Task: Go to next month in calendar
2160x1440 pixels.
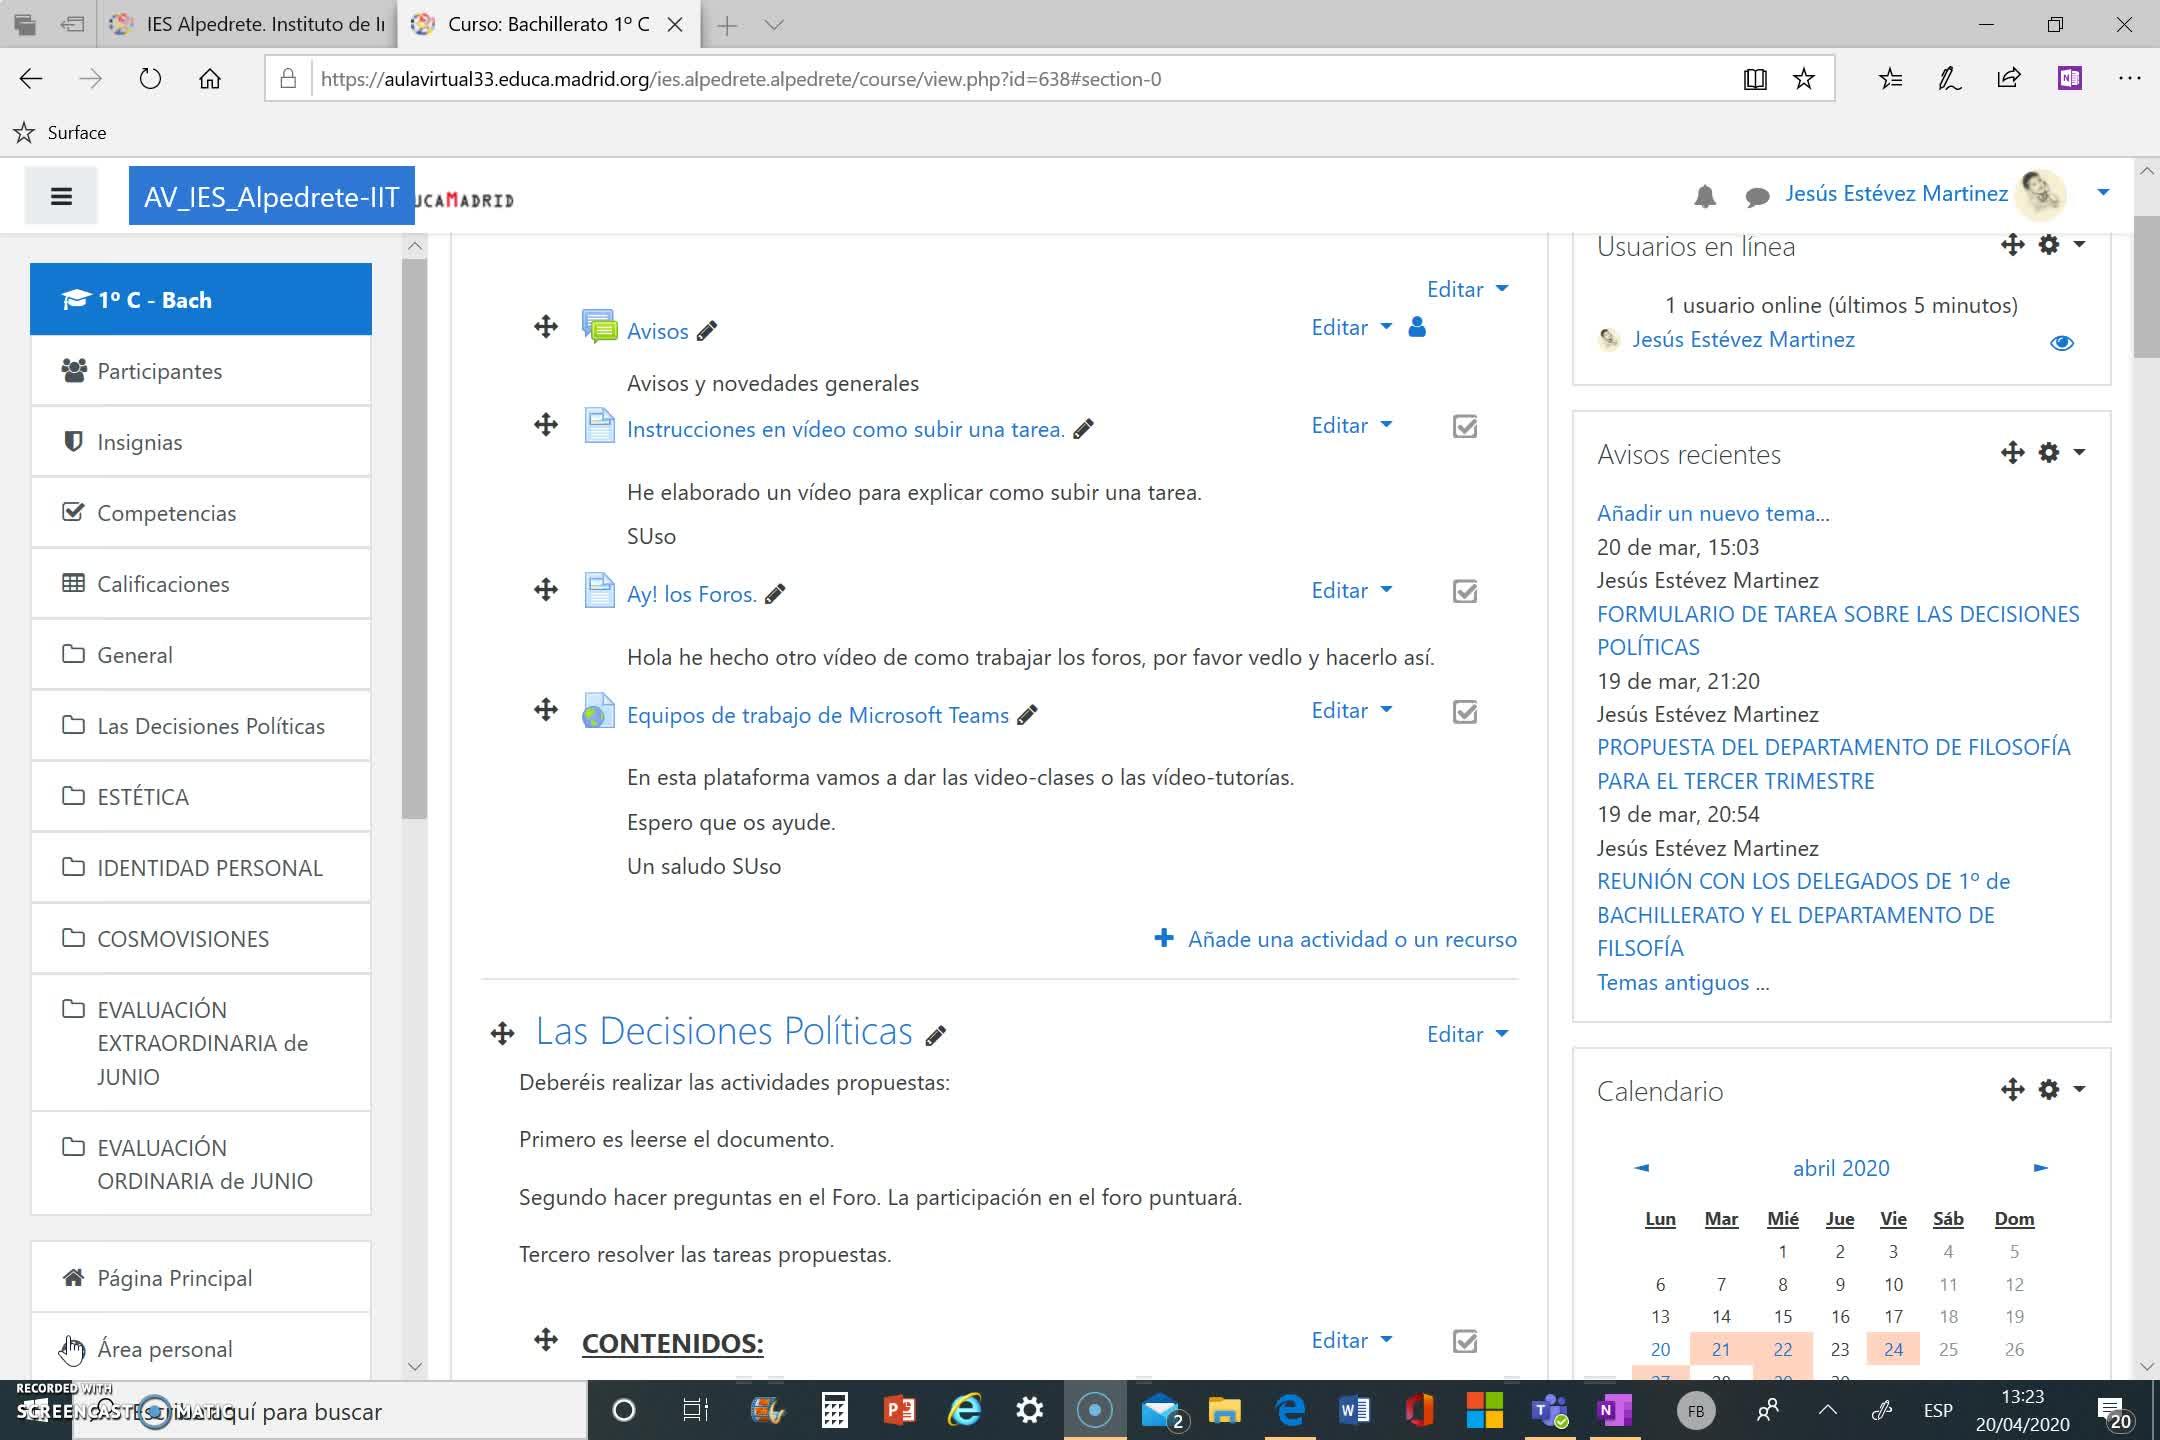Action: click(2040, 1167)
